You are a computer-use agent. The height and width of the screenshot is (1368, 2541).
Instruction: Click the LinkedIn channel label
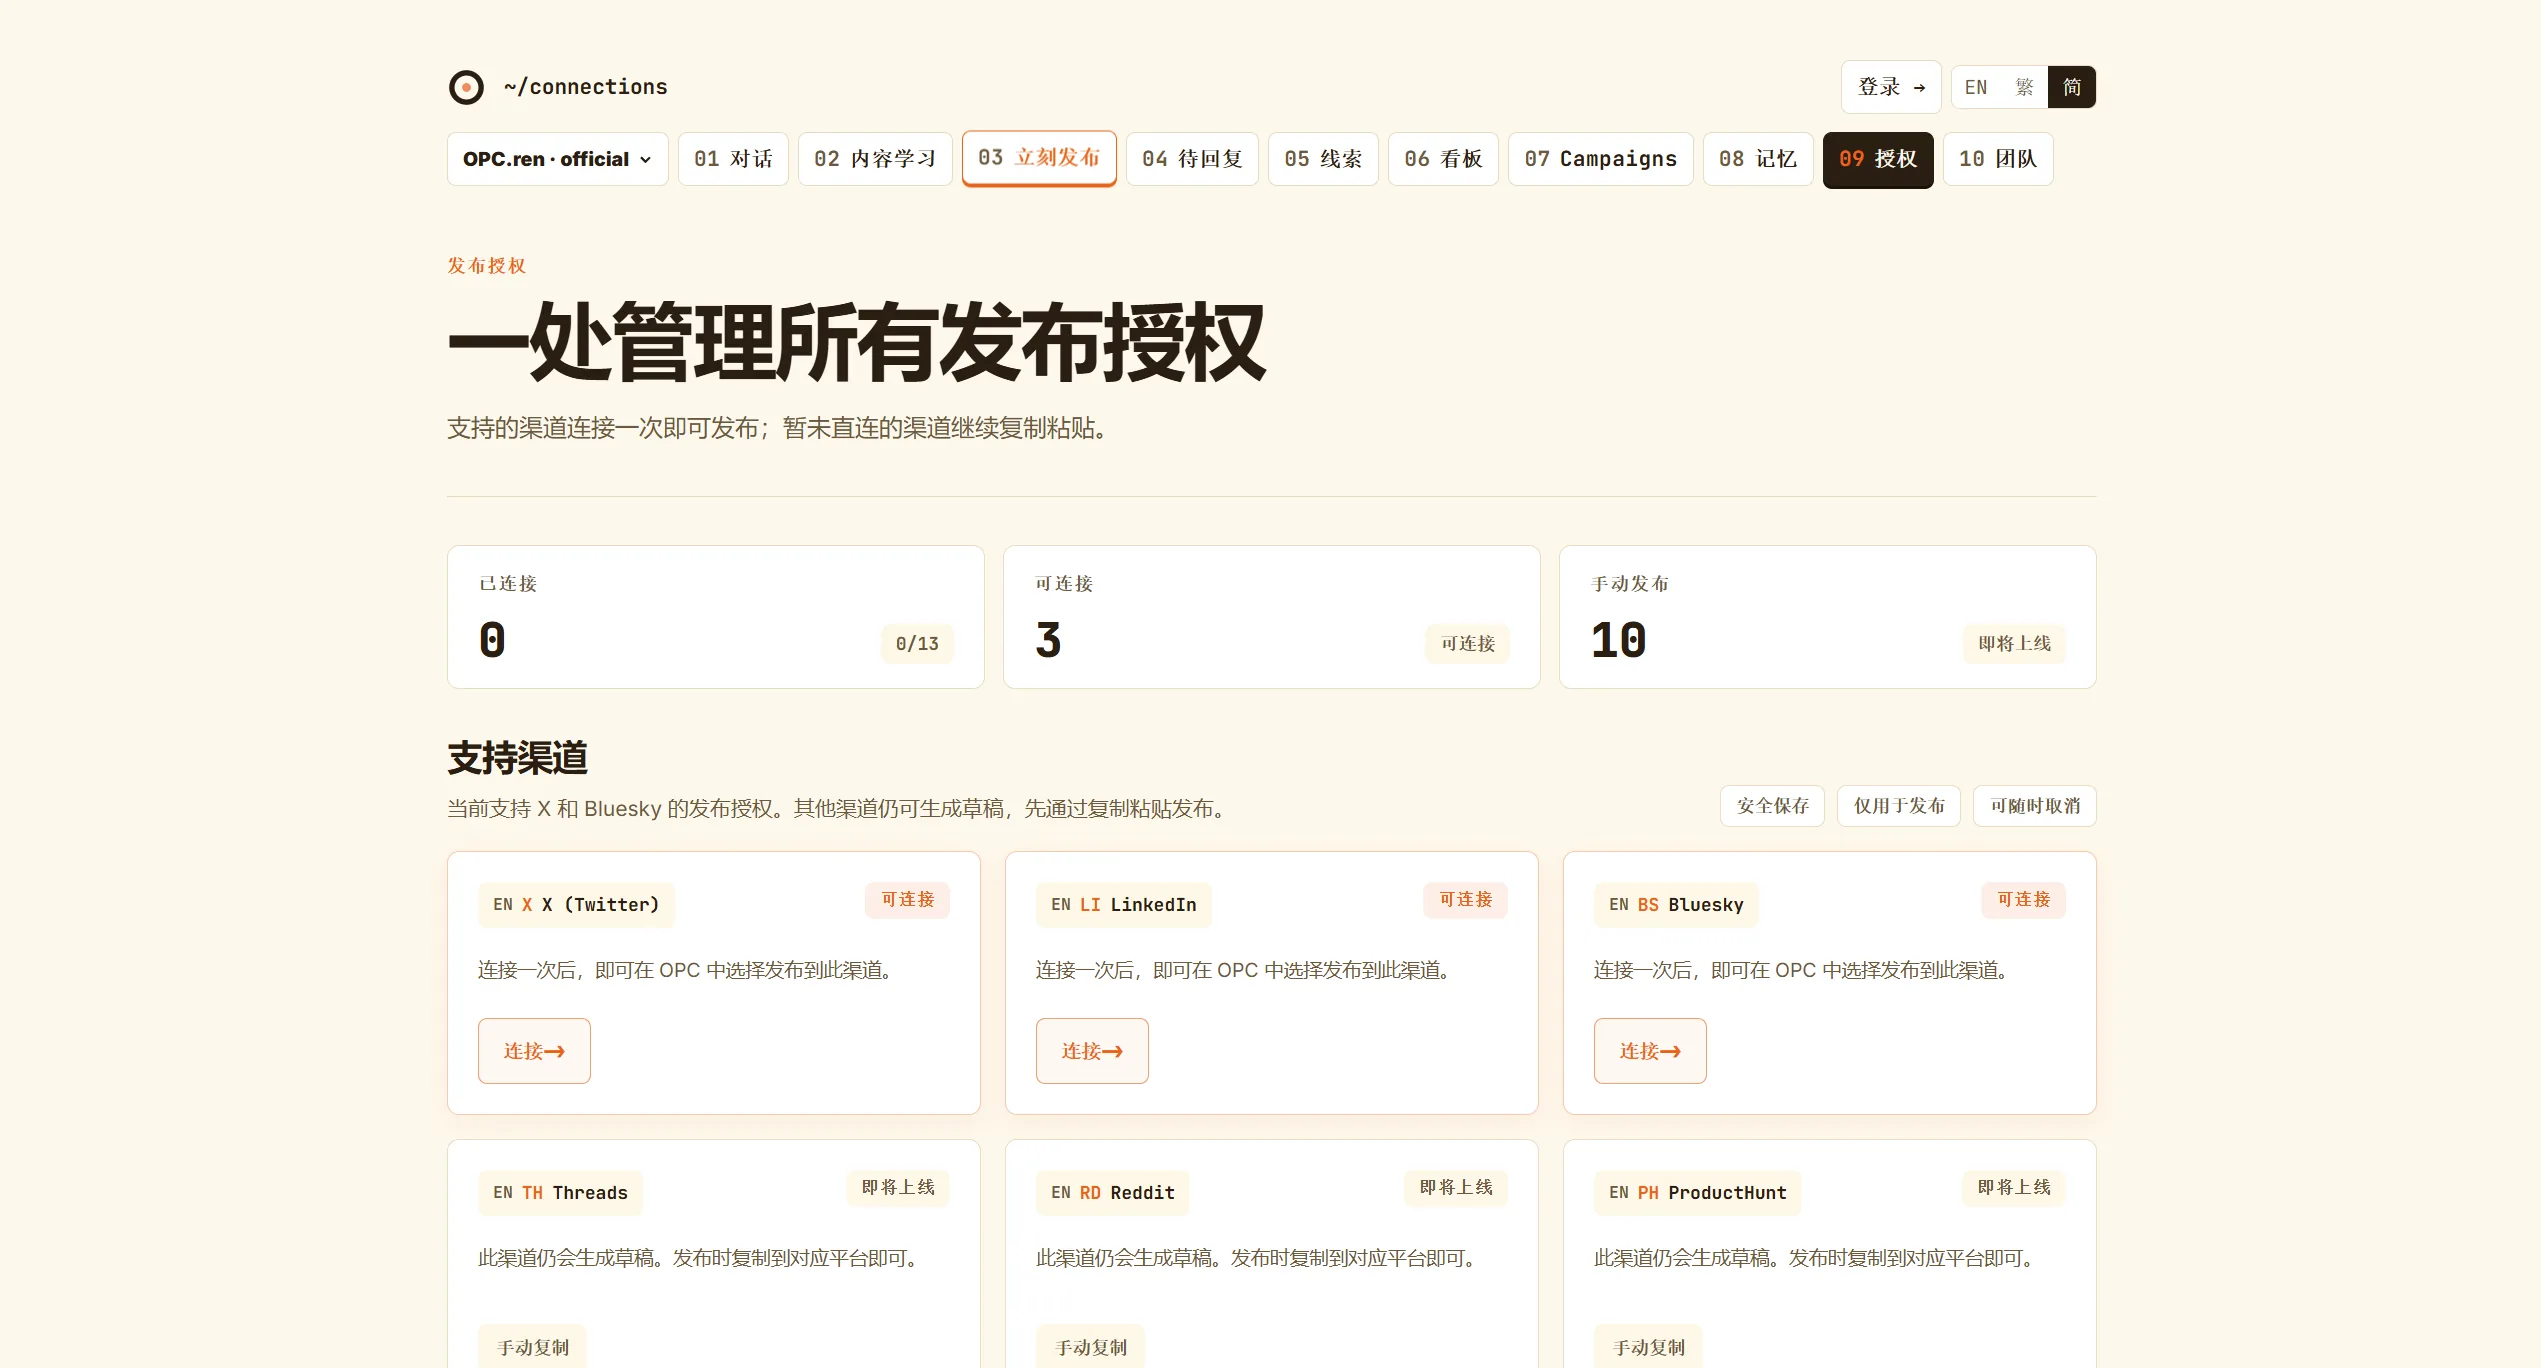tap(1123, 905)
